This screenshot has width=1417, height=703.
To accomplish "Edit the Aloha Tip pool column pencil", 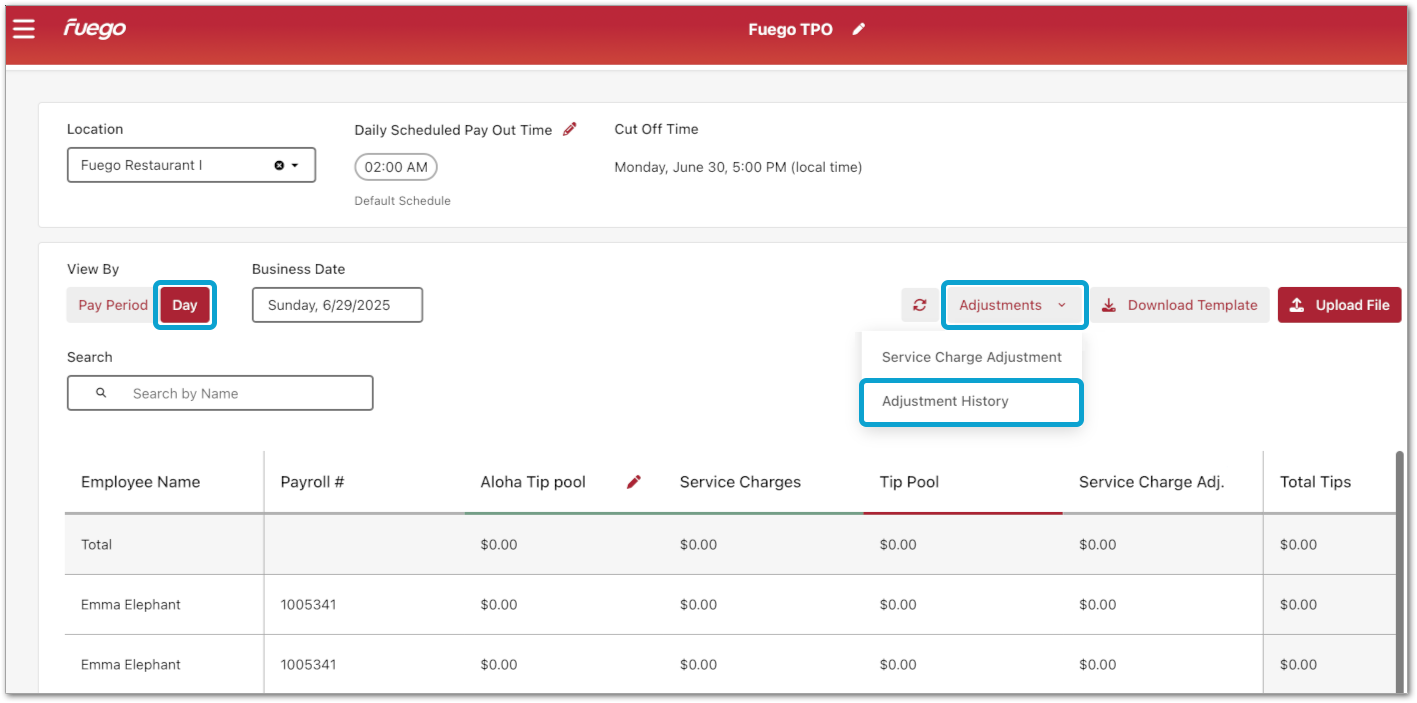I will click(x=633, y=482).
